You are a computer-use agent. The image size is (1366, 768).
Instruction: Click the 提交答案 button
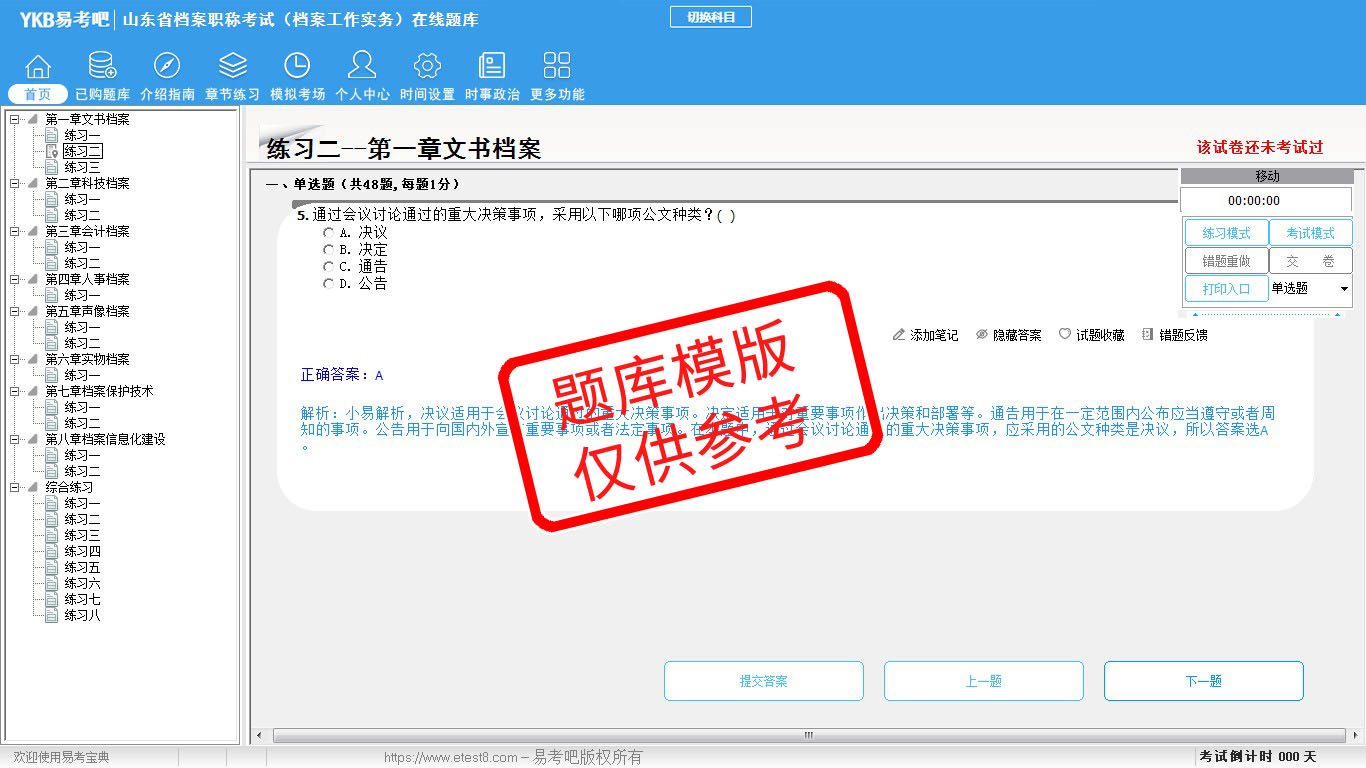[764, 681]
